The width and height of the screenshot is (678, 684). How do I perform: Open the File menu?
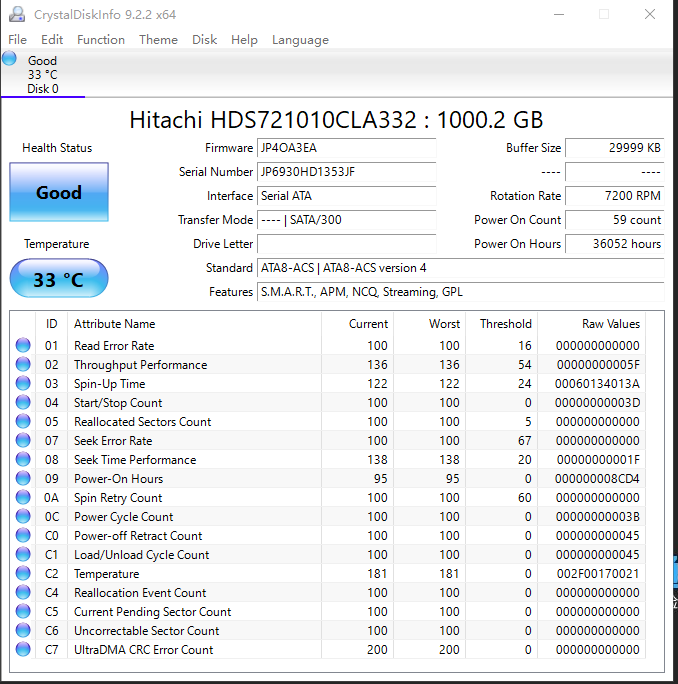17,40
